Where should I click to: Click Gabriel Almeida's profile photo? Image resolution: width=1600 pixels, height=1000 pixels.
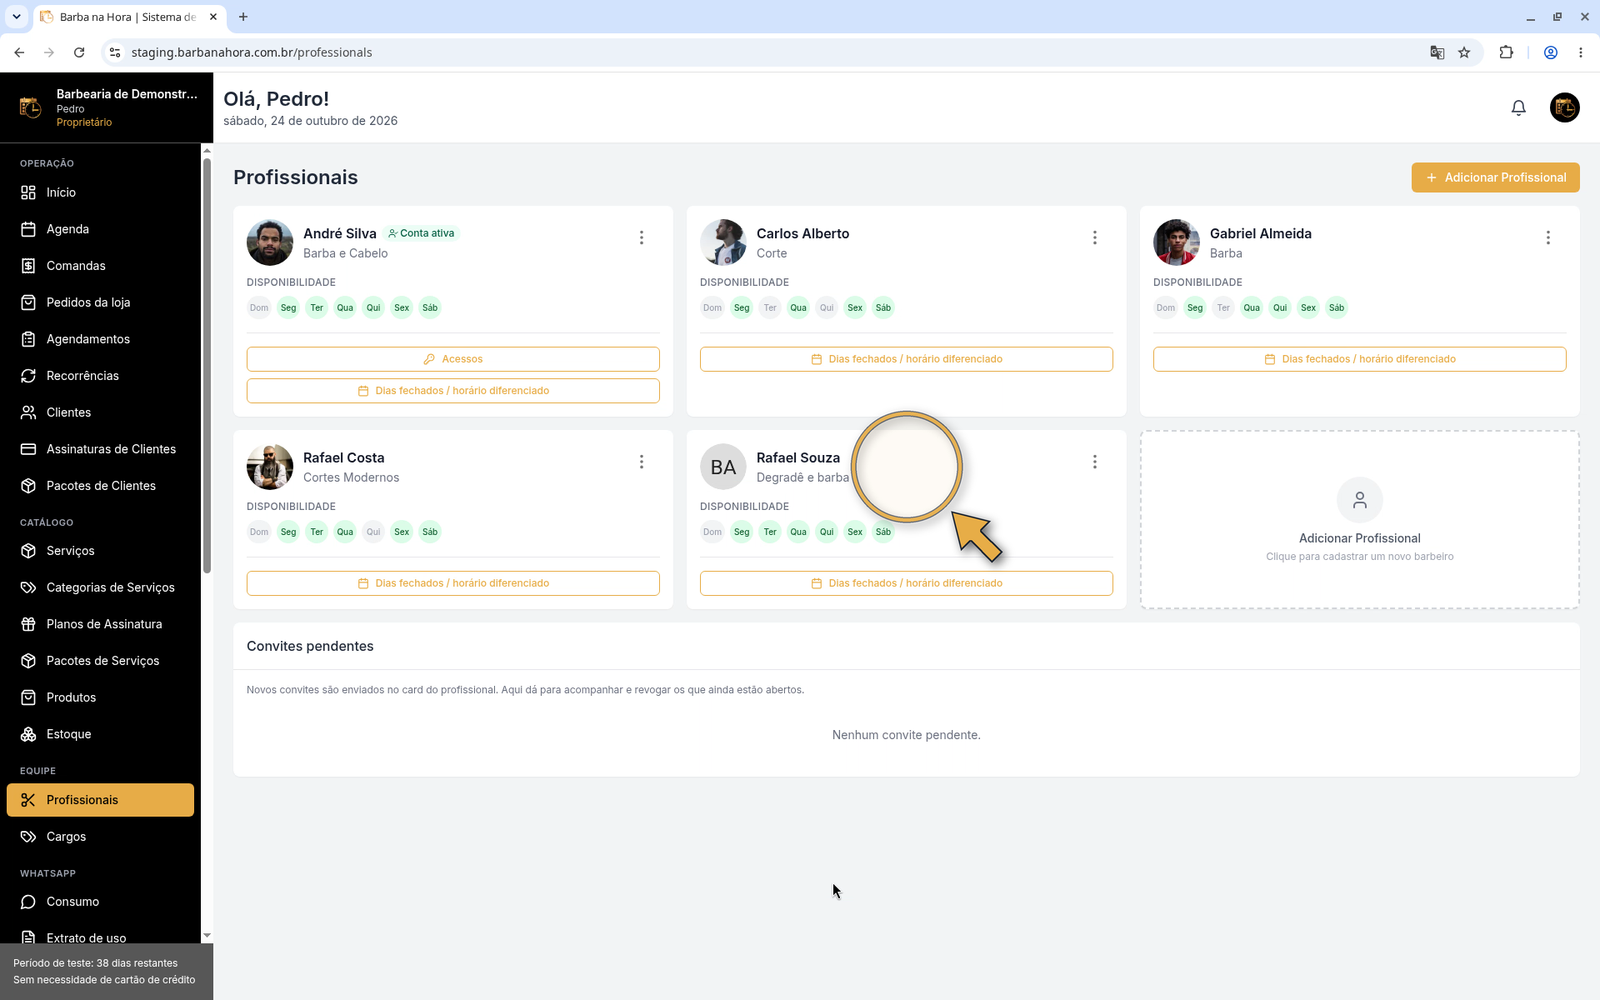coord(1176,242)
